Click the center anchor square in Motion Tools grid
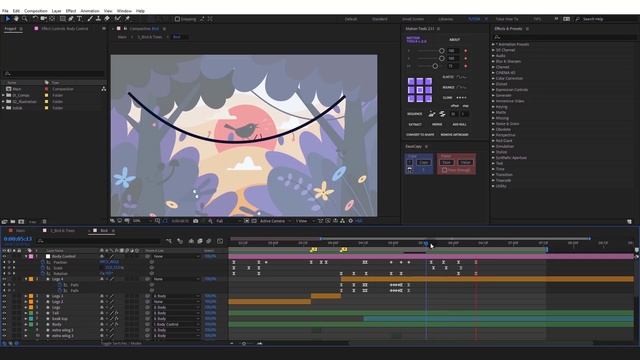This screenshot has height=360, width=640. click(x=420, y=90)
